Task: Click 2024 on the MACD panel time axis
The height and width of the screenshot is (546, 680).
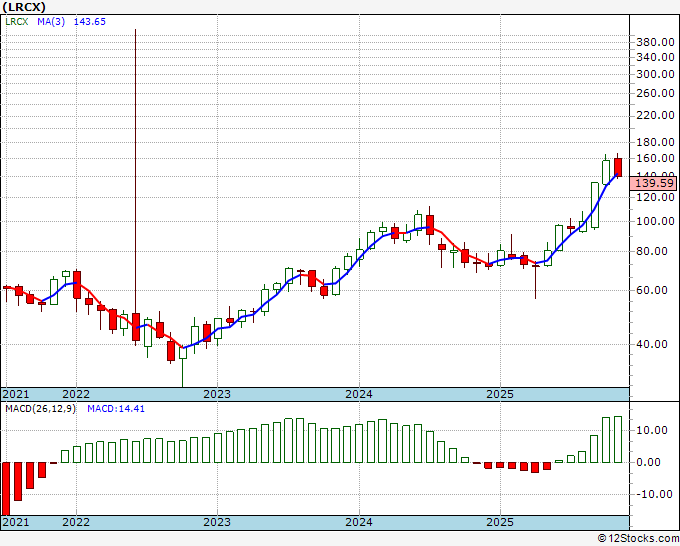Action: [x=359, y=522]
